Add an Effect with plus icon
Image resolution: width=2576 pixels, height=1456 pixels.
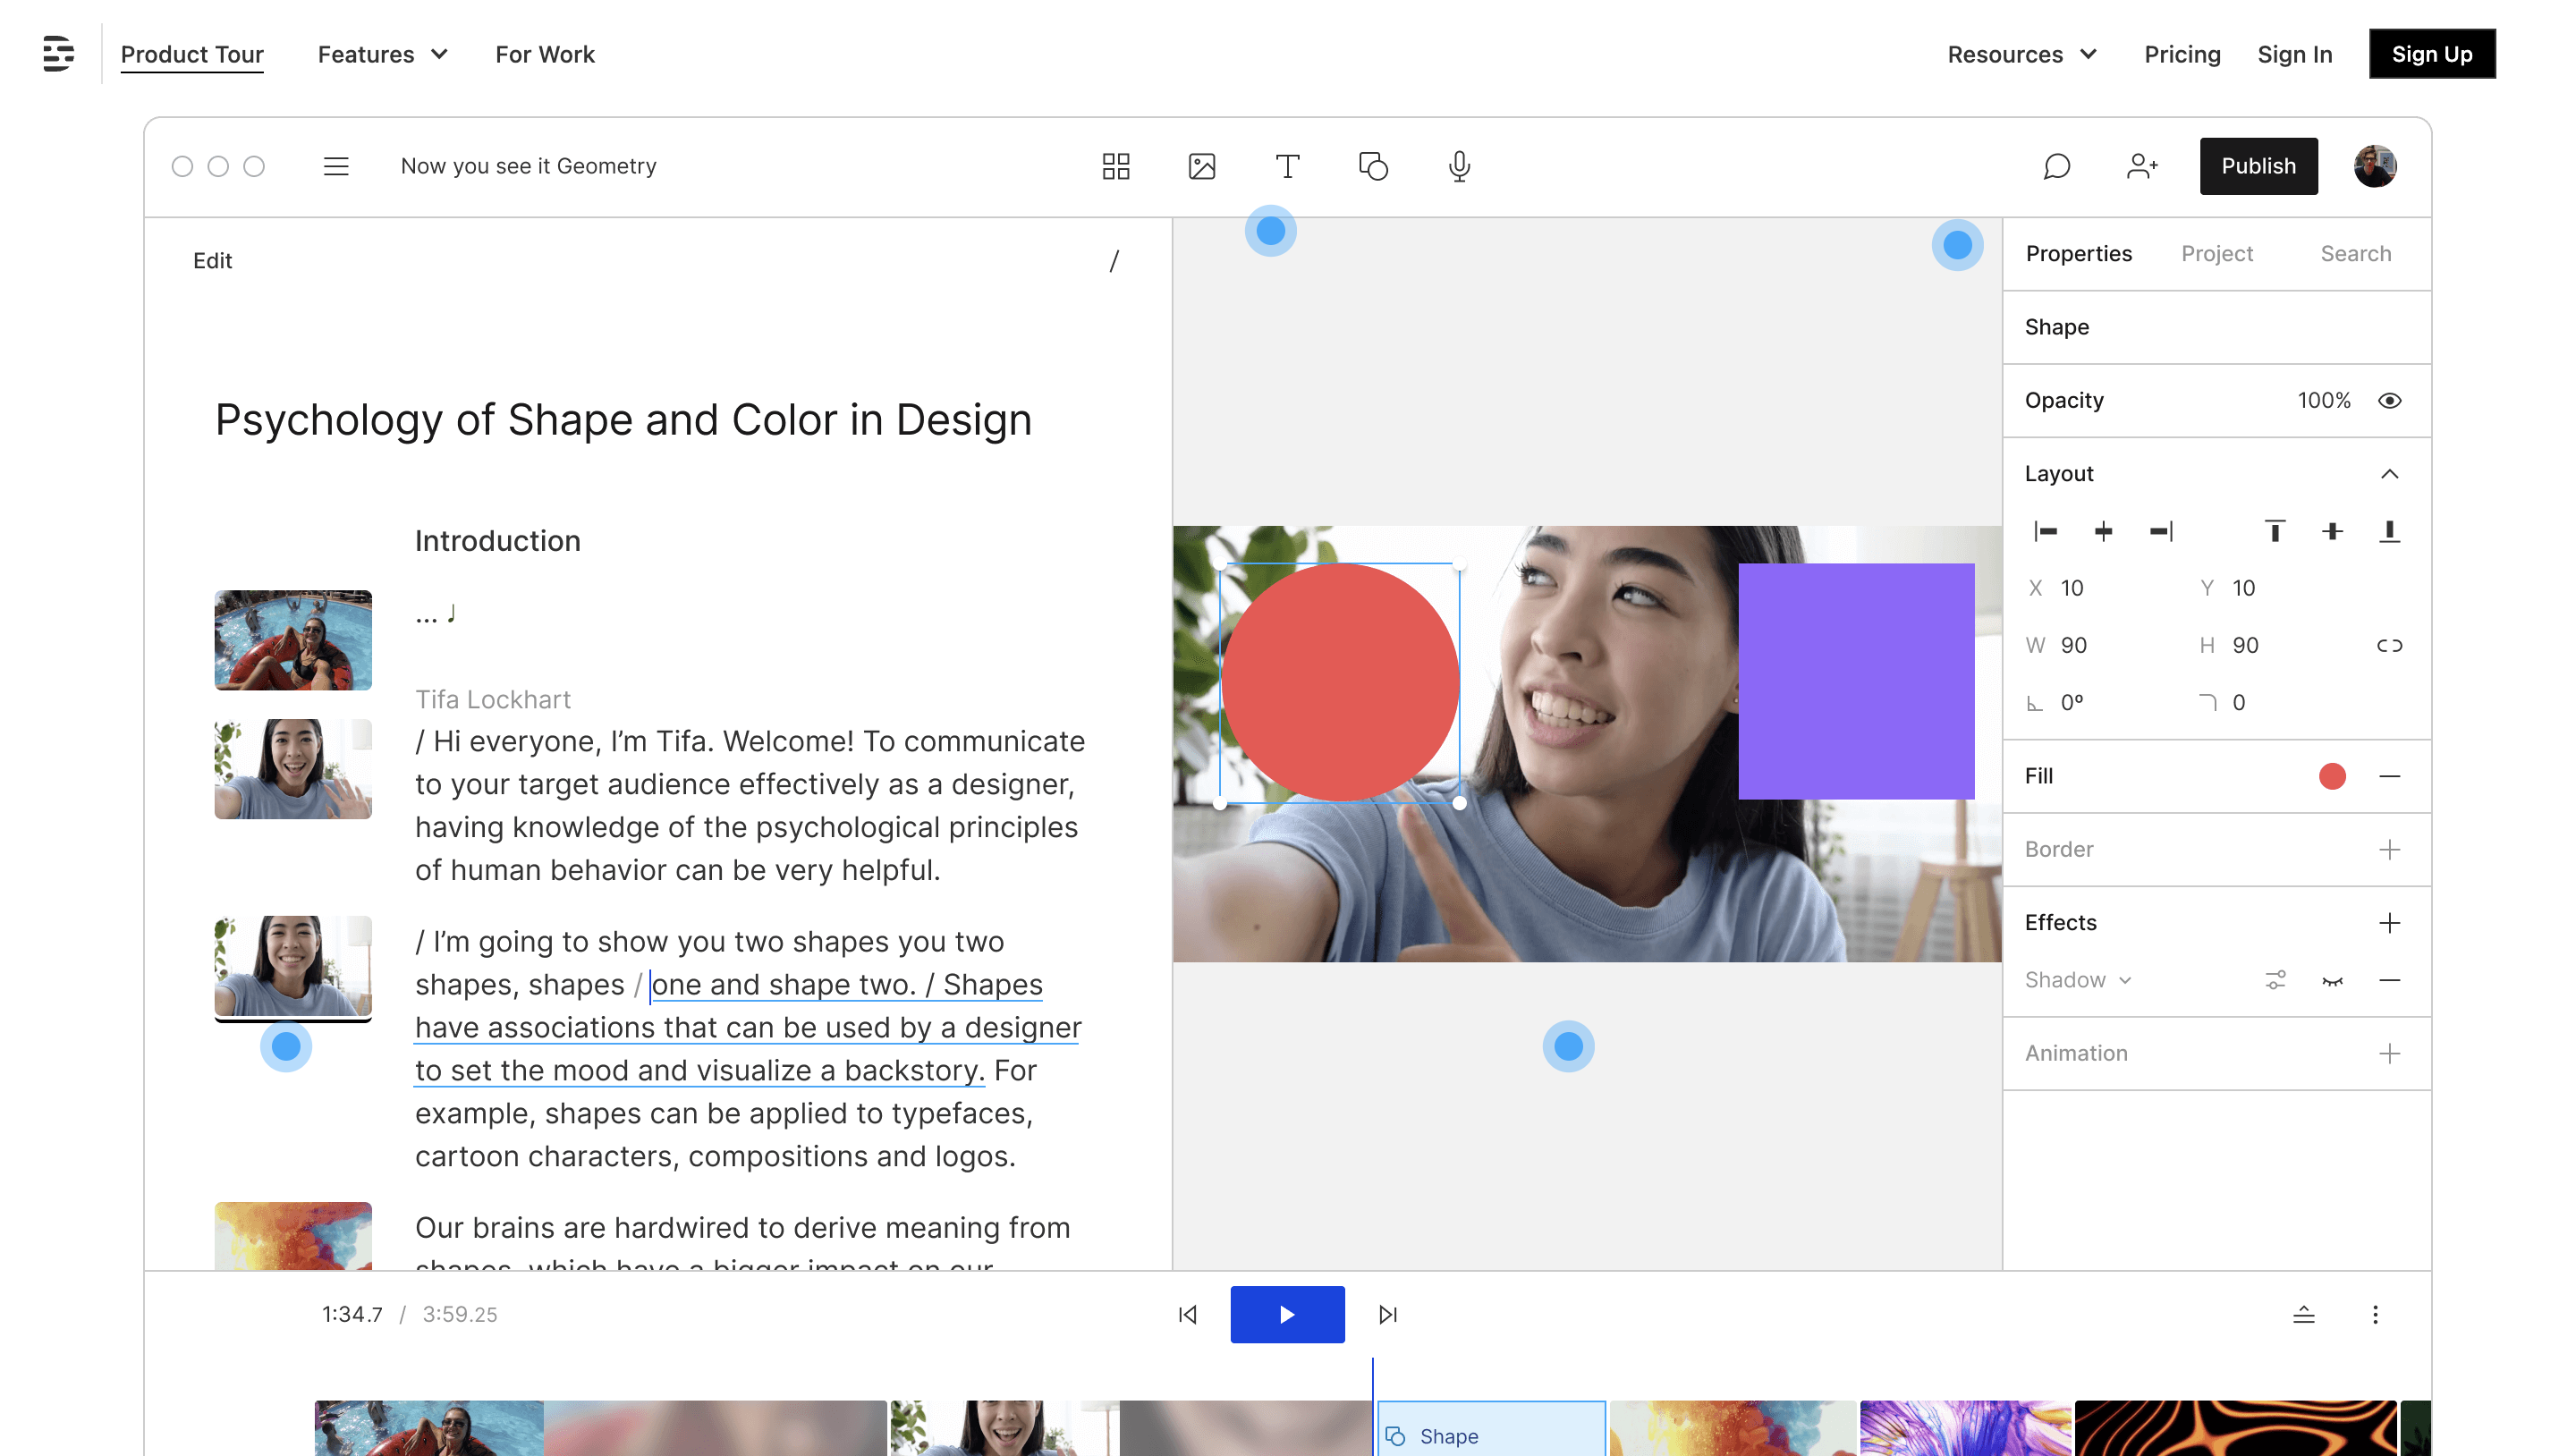point(2389,922)
